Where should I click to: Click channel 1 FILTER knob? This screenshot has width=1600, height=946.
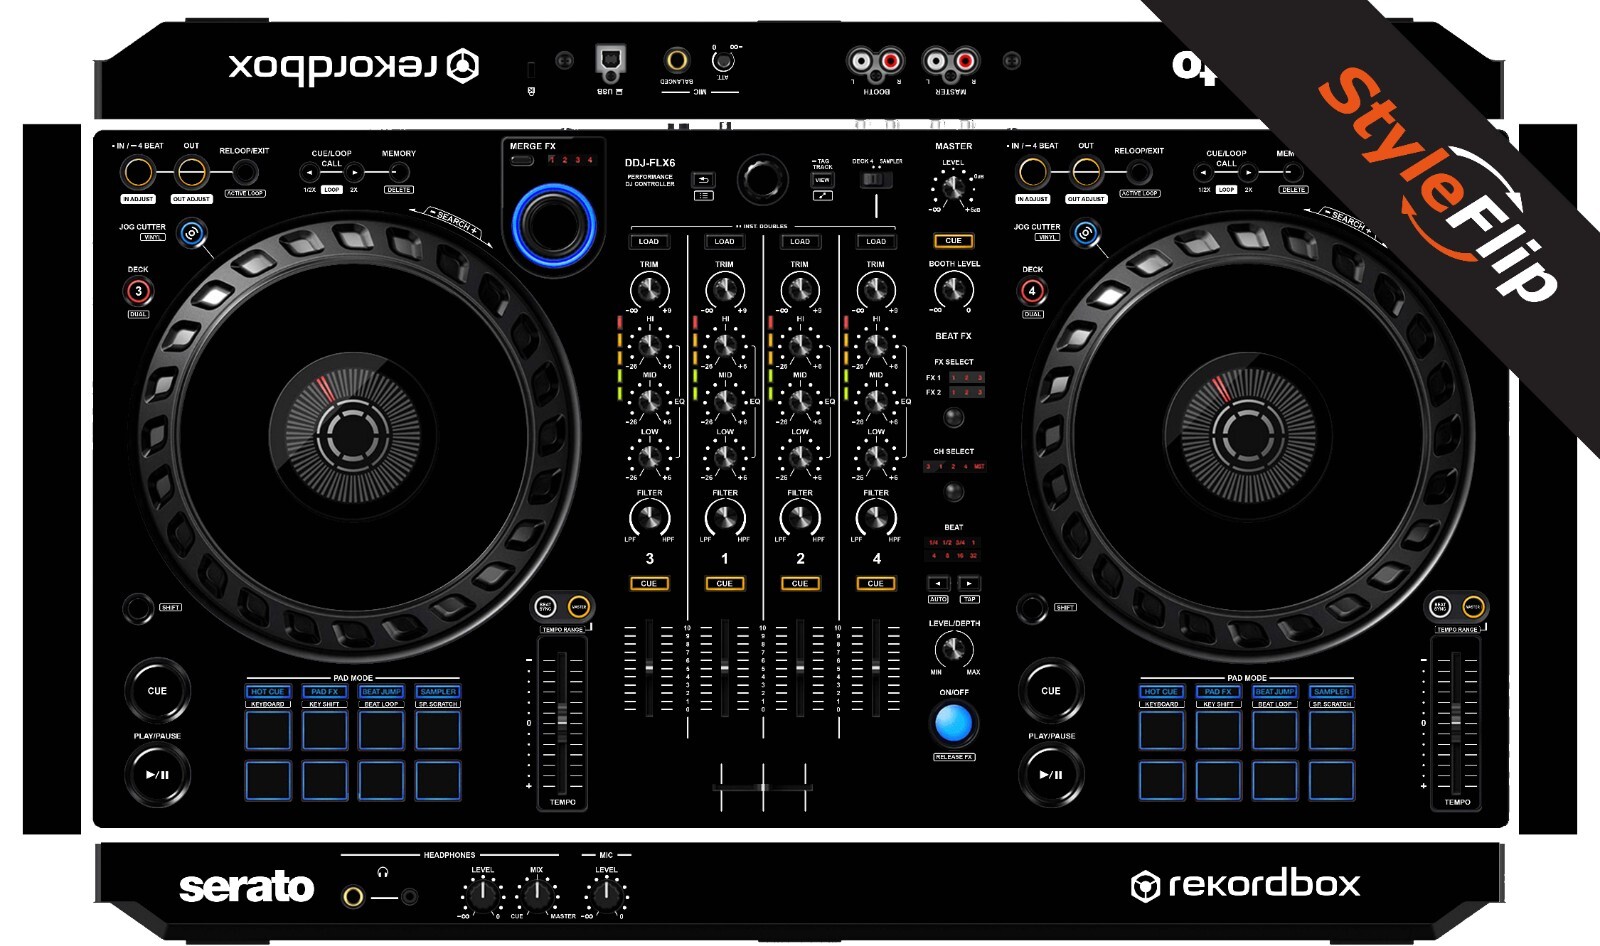[x=725, y=518]
